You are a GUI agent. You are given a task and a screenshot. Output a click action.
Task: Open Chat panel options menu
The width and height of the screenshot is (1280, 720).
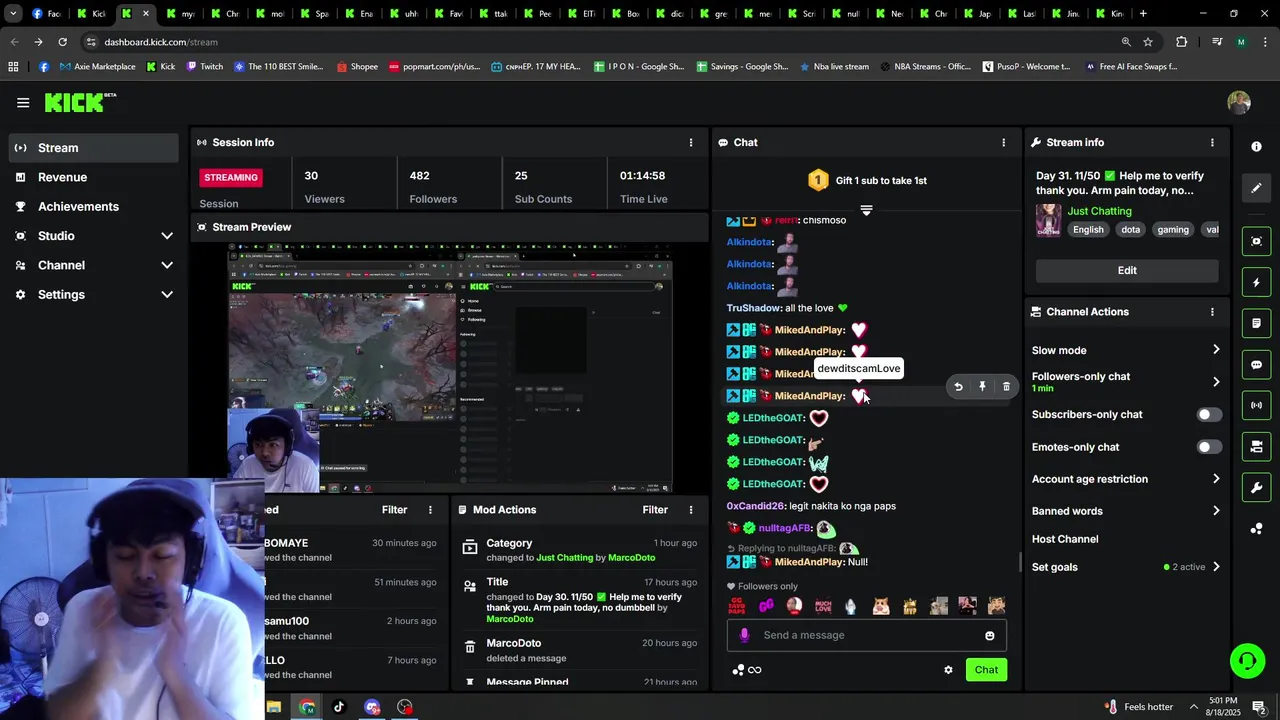click(1004, 142)
